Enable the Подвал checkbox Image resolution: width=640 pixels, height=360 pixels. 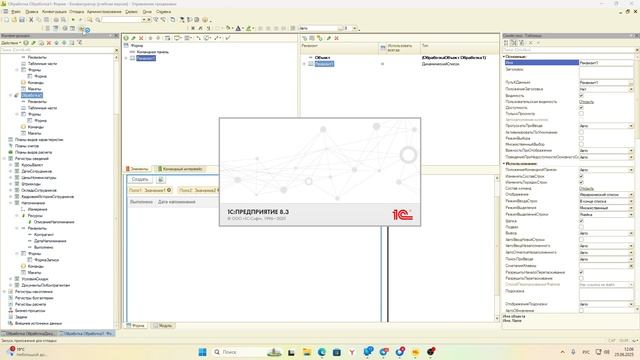(581, 227)
